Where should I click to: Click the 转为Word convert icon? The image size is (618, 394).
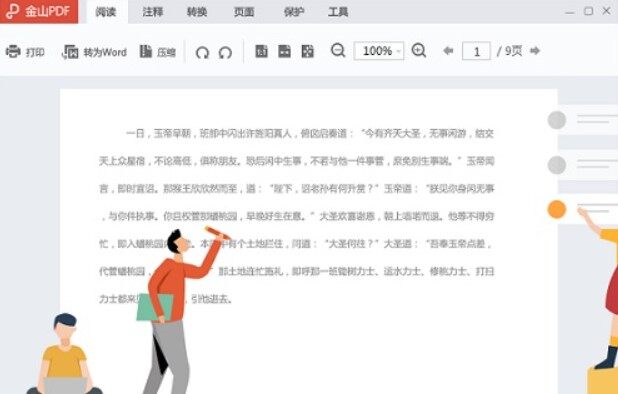(x=70, y=52)
